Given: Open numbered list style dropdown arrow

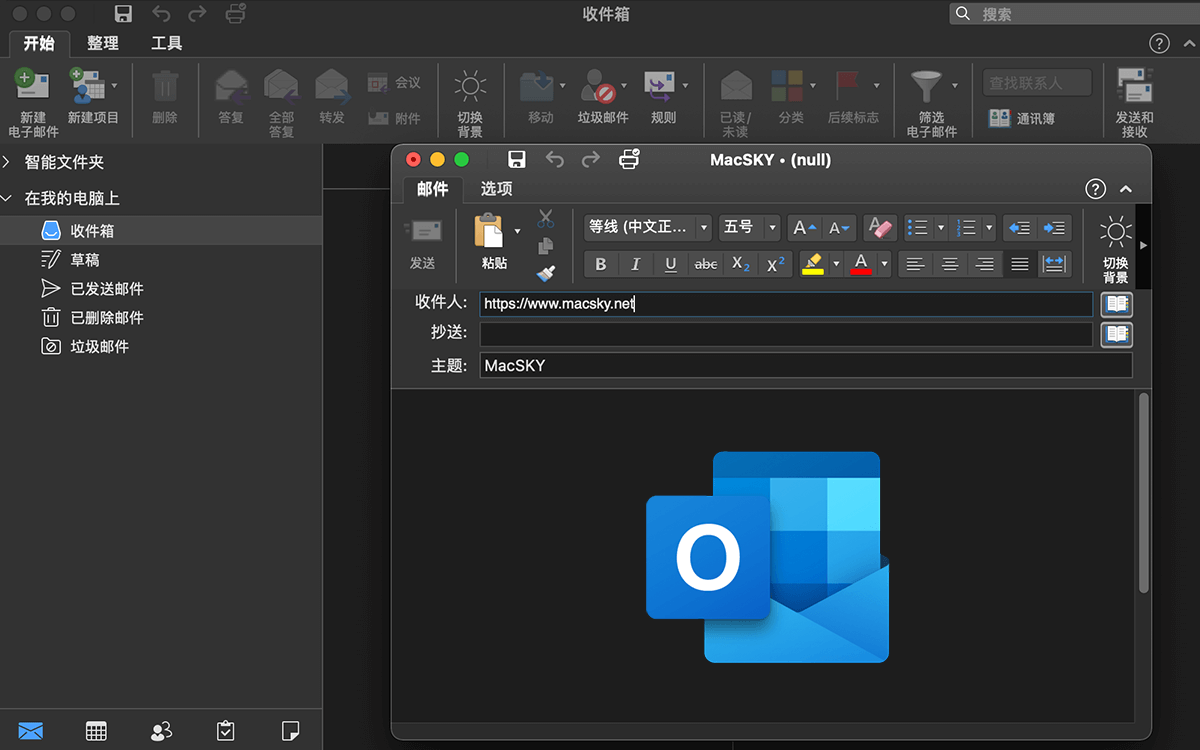Looking at the screenshot, I should pyautogui.click(x=989, y=228).
